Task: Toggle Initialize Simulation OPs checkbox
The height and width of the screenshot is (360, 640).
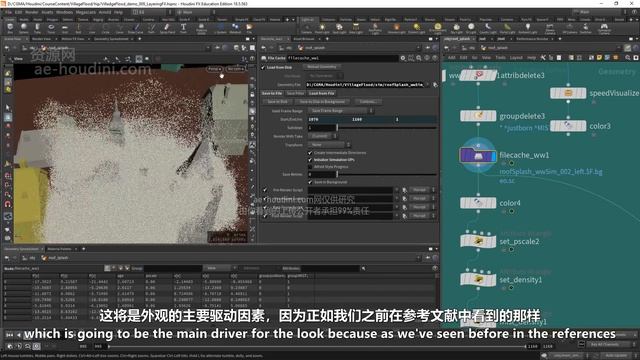Action: click(310, 160)
